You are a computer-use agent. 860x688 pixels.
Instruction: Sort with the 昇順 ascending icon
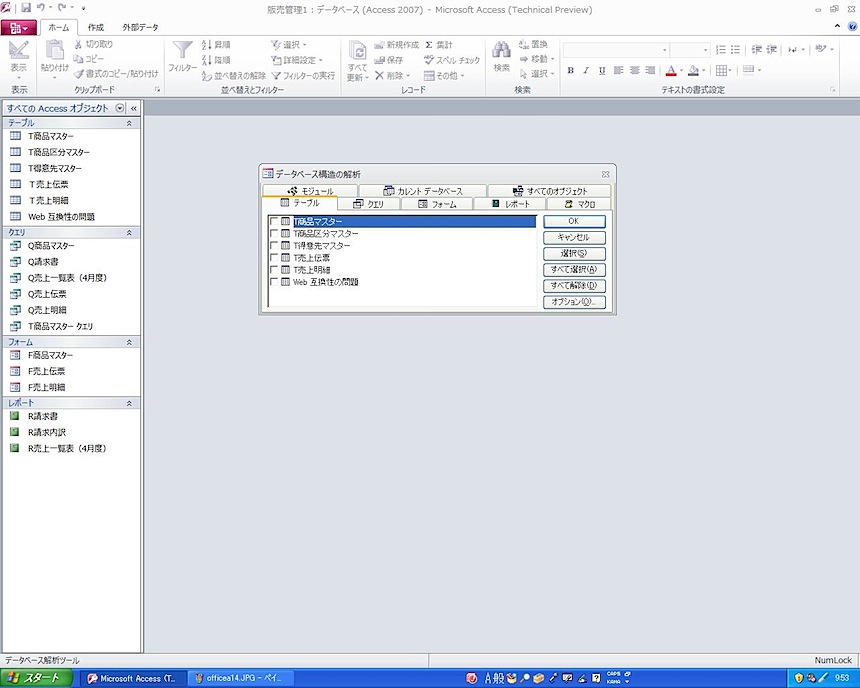207,44
